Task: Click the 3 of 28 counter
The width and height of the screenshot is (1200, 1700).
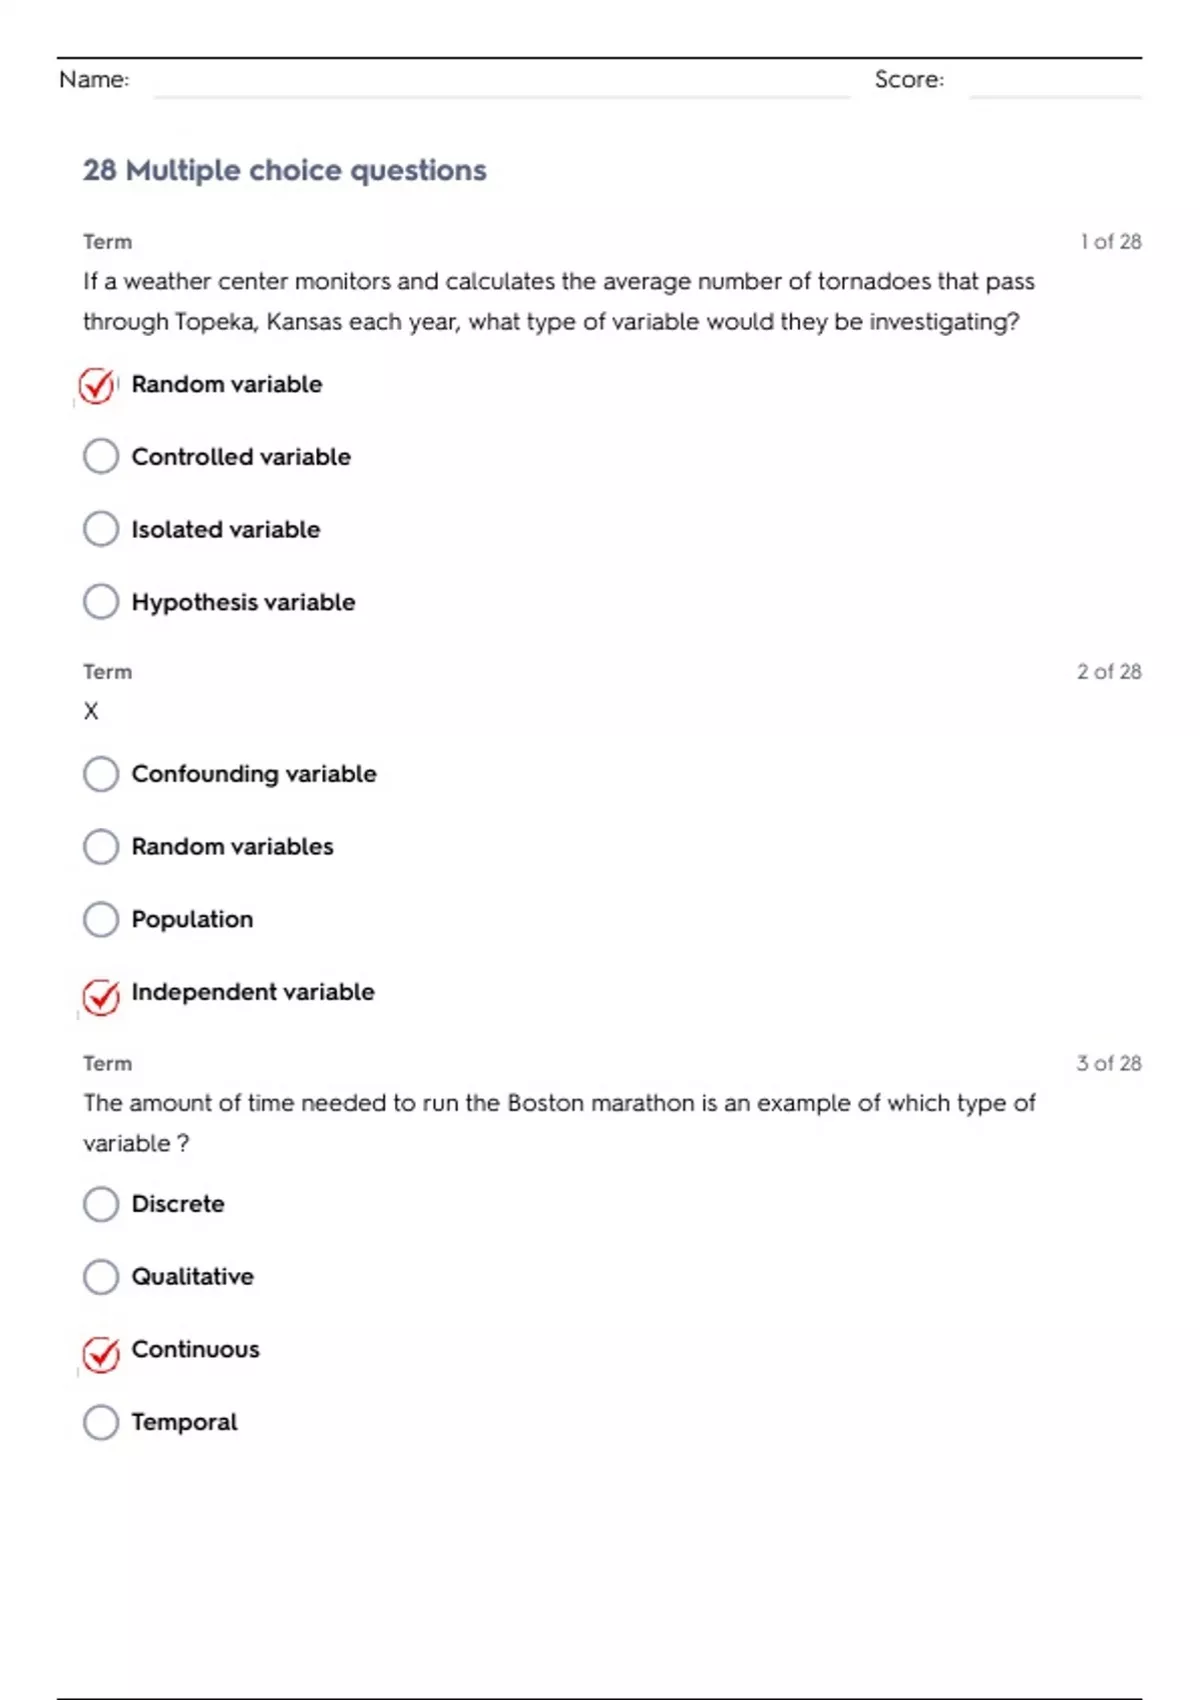Action: pos(1108,1063)
